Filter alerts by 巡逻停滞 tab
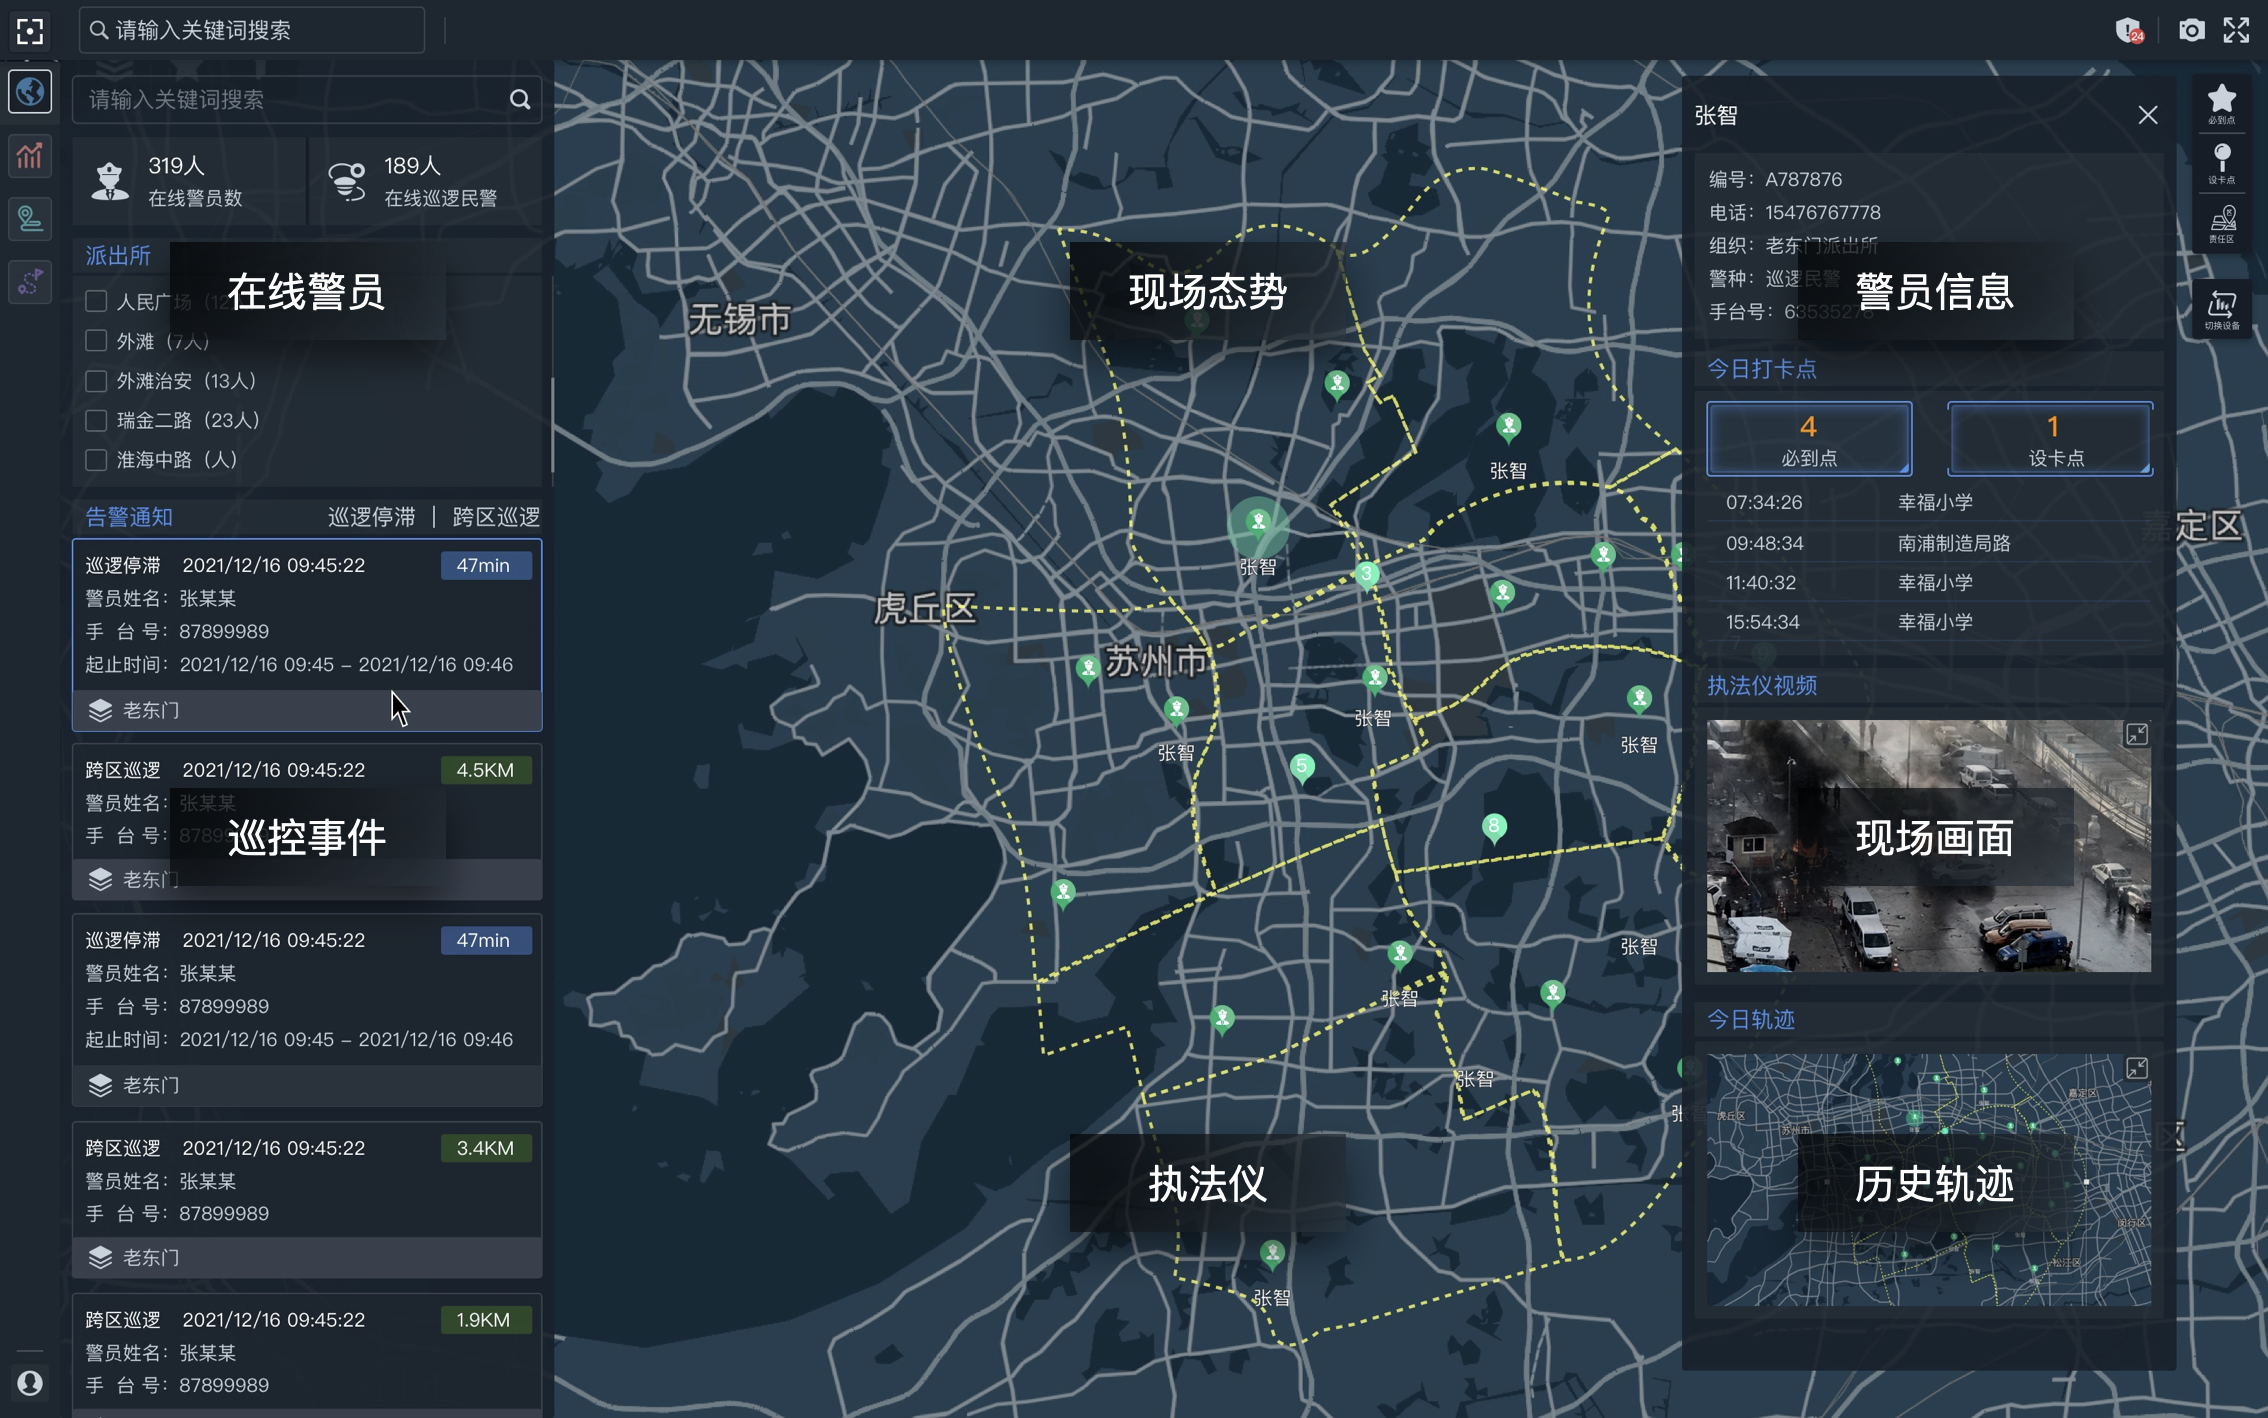 point(371,517)
